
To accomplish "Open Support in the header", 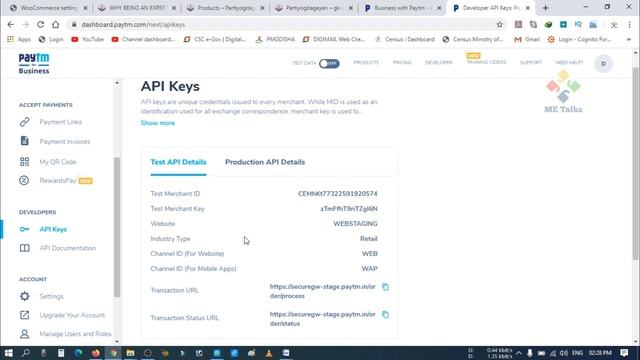I will coord(531,62).
